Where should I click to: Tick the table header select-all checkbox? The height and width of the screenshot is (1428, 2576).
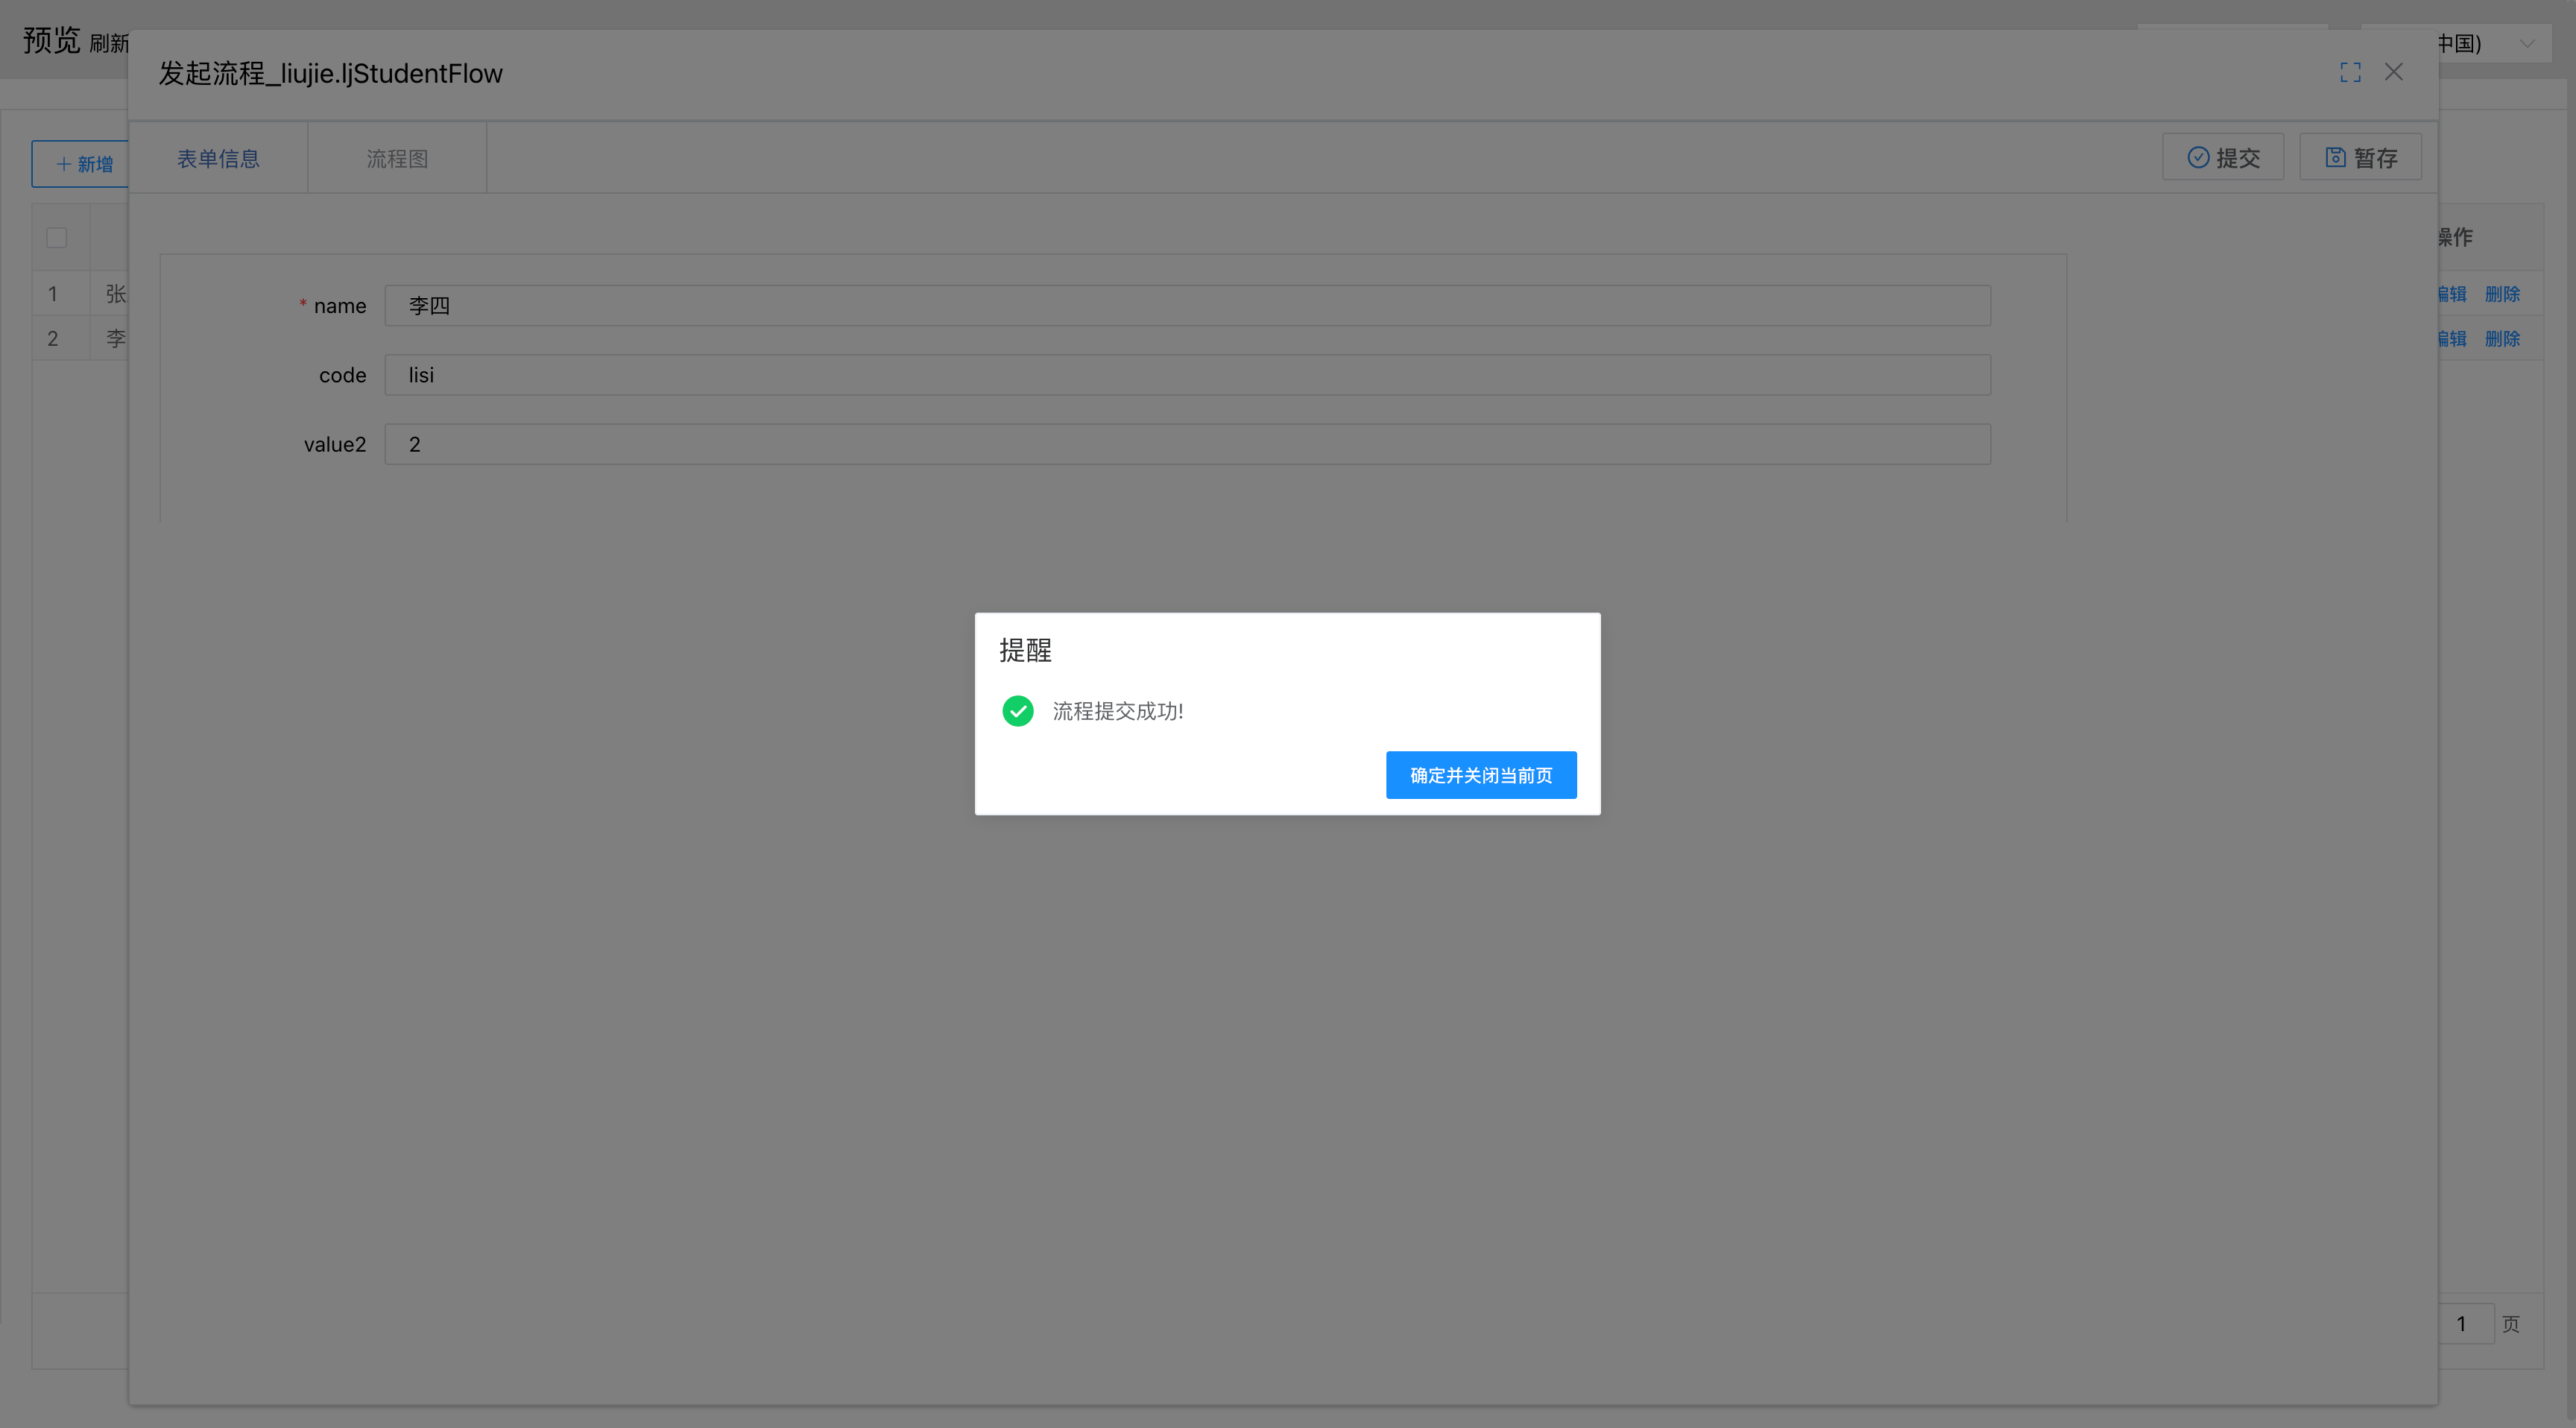57,238
